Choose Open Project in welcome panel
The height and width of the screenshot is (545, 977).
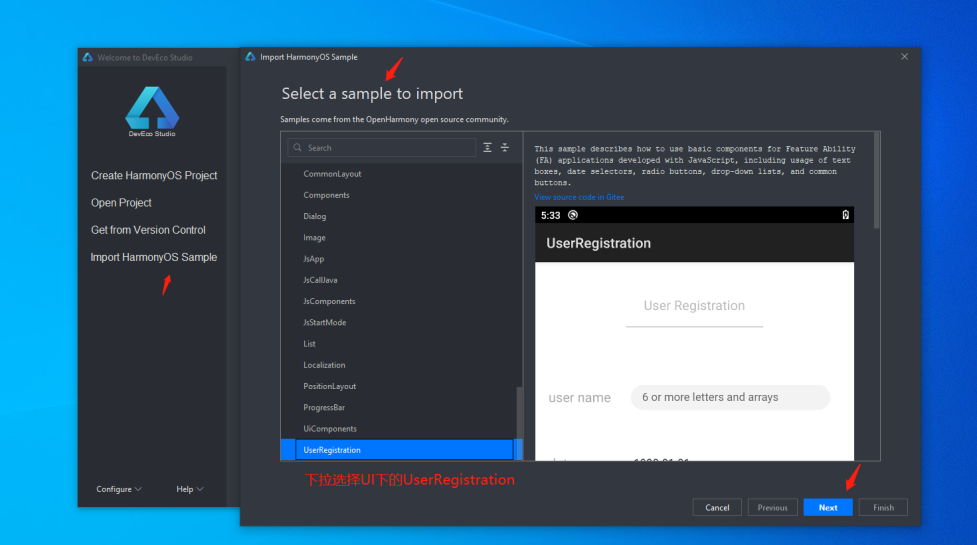[121, 203]
